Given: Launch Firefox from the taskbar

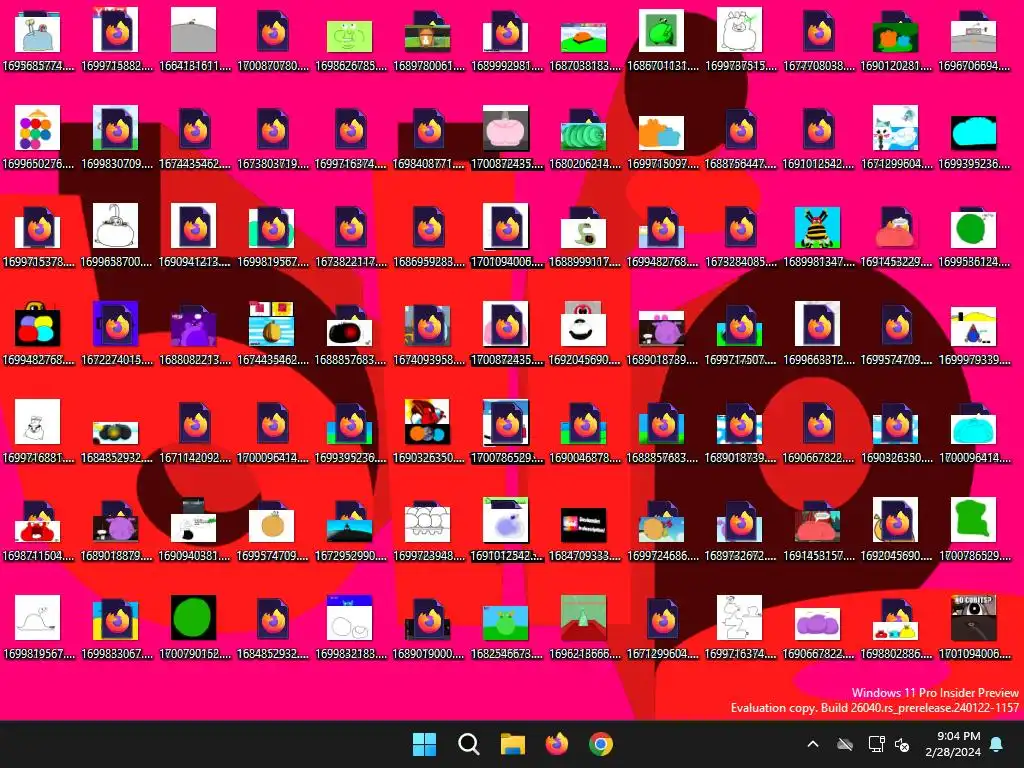Looking at the screenshot, I should pos(557,744).
